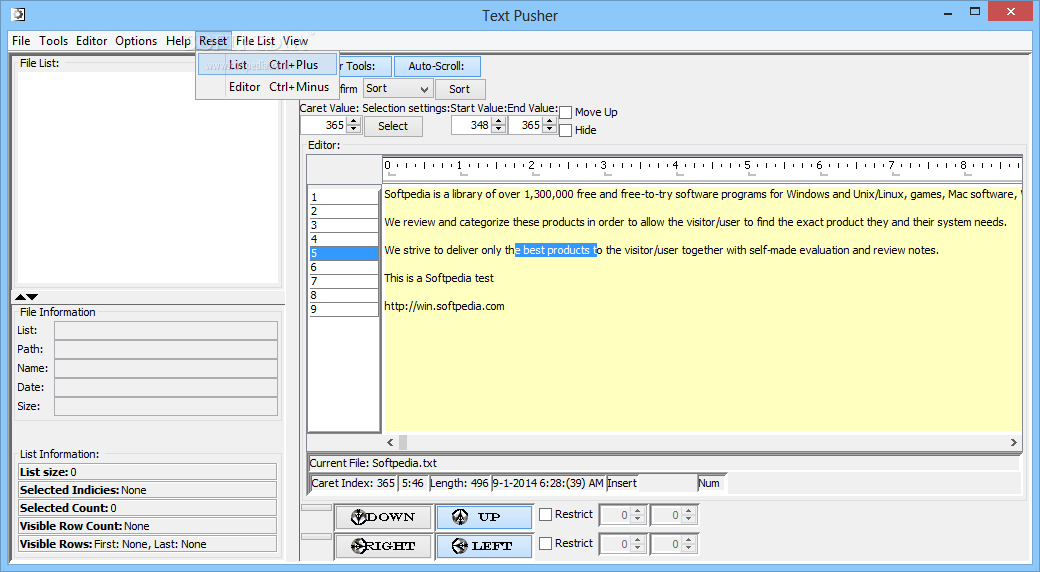Check the Restrict box beside the LEFT button

coord(546,543)
